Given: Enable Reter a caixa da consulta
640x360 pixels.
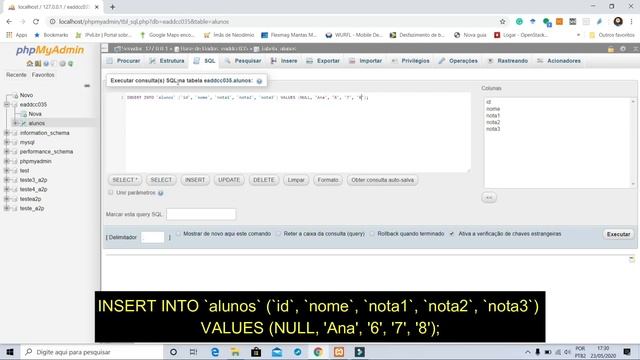Looking at the screenshot, I should 278,234.
